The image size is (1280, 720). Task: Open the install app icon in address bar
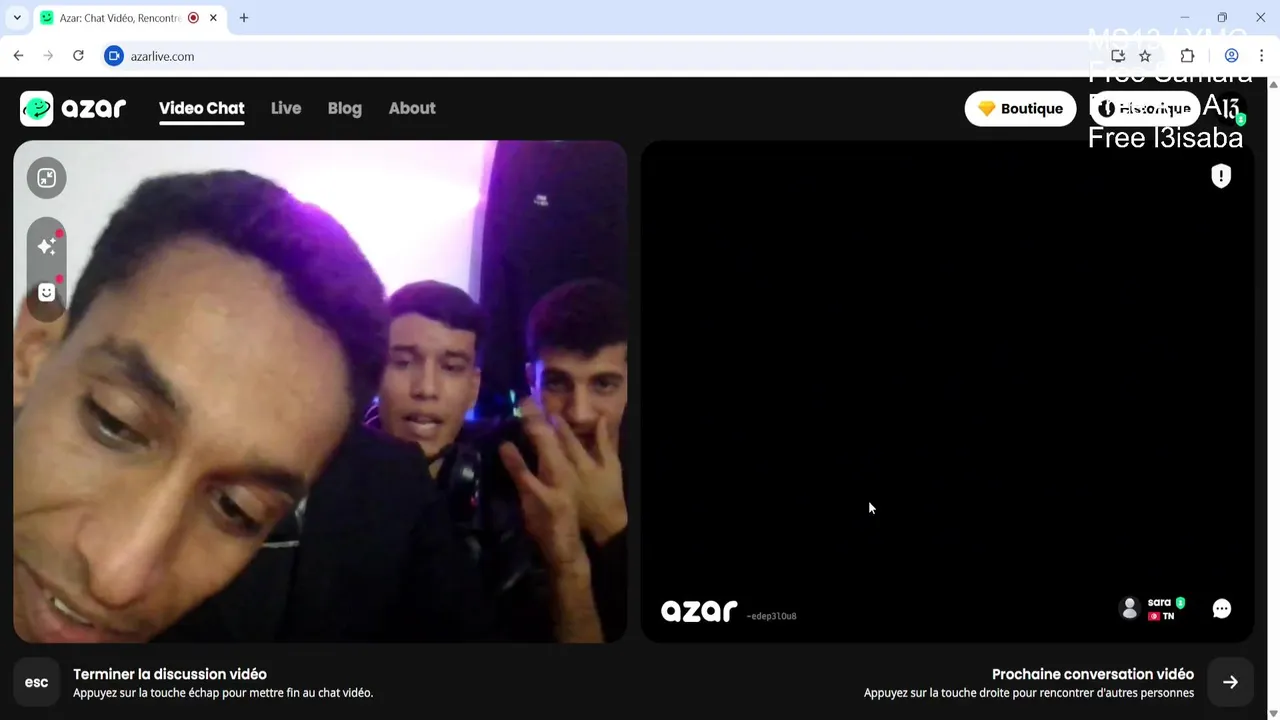coord(1118,56)
